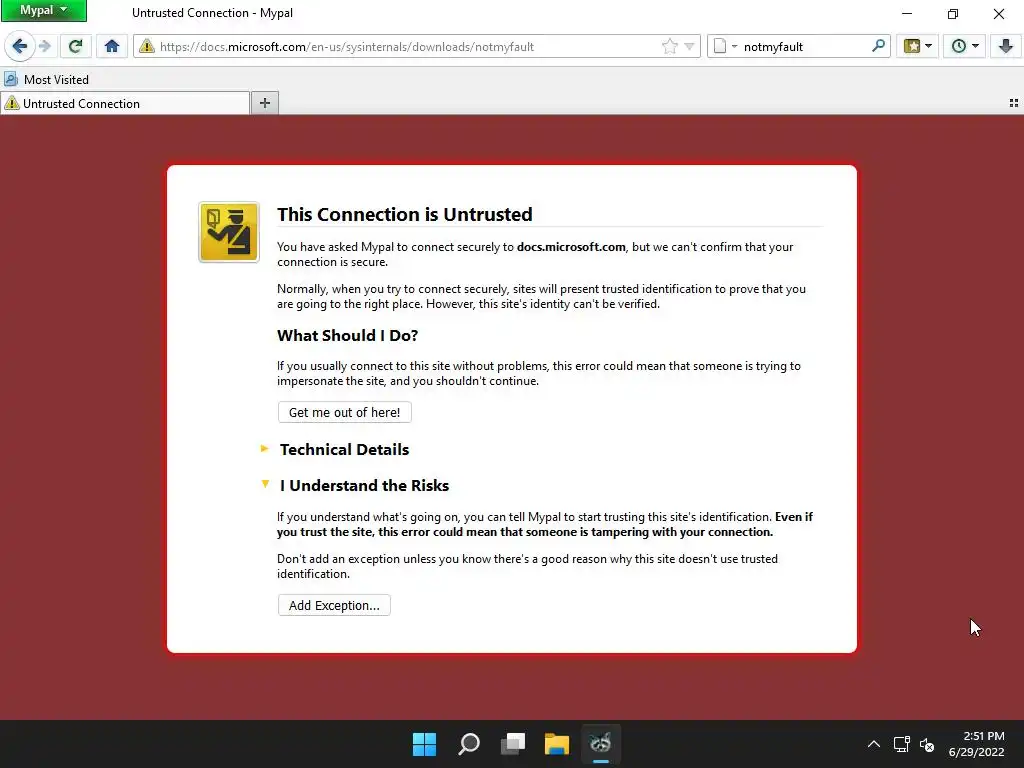Open the history clock button
The width and height of the screenshot is (1024, 768).
[959, 46]
